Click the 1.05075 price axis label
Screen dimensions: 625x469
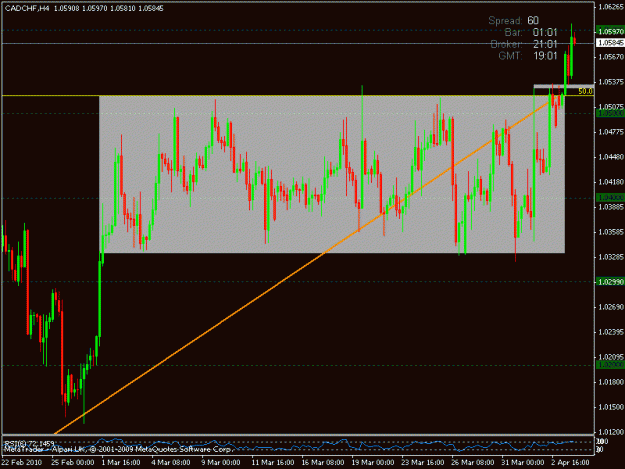point(611,107)
